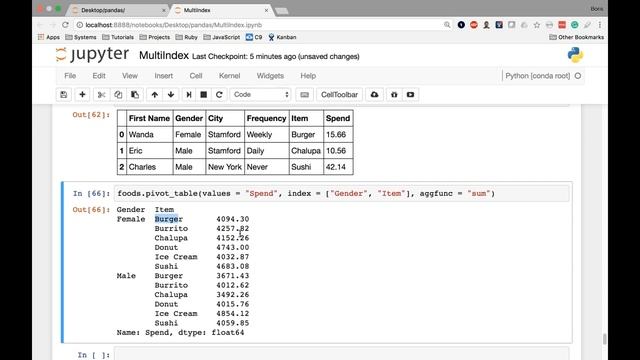
Task: Open the Help menu
Action: coord(308,76)
